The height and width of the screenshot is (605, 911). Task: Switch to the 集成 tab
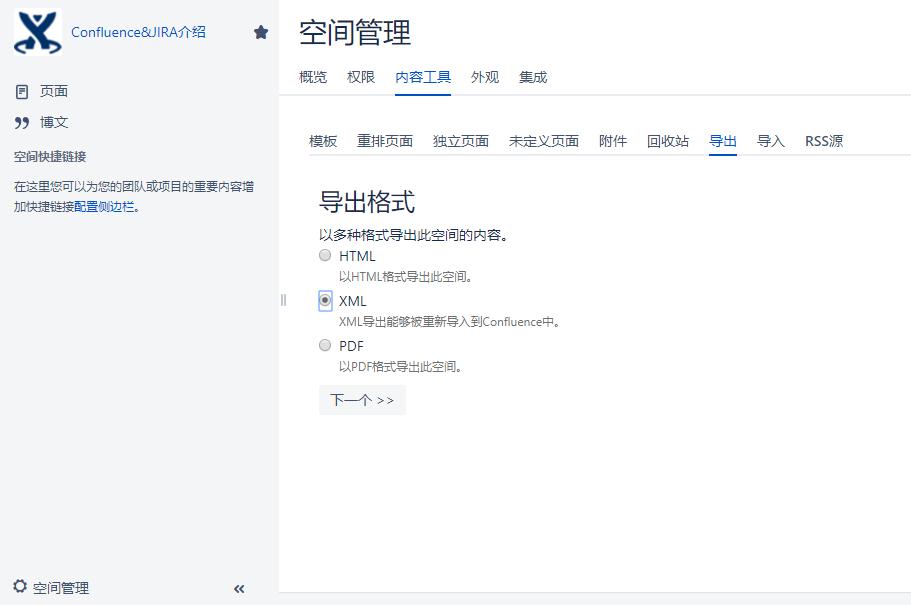tap(533, 77)
